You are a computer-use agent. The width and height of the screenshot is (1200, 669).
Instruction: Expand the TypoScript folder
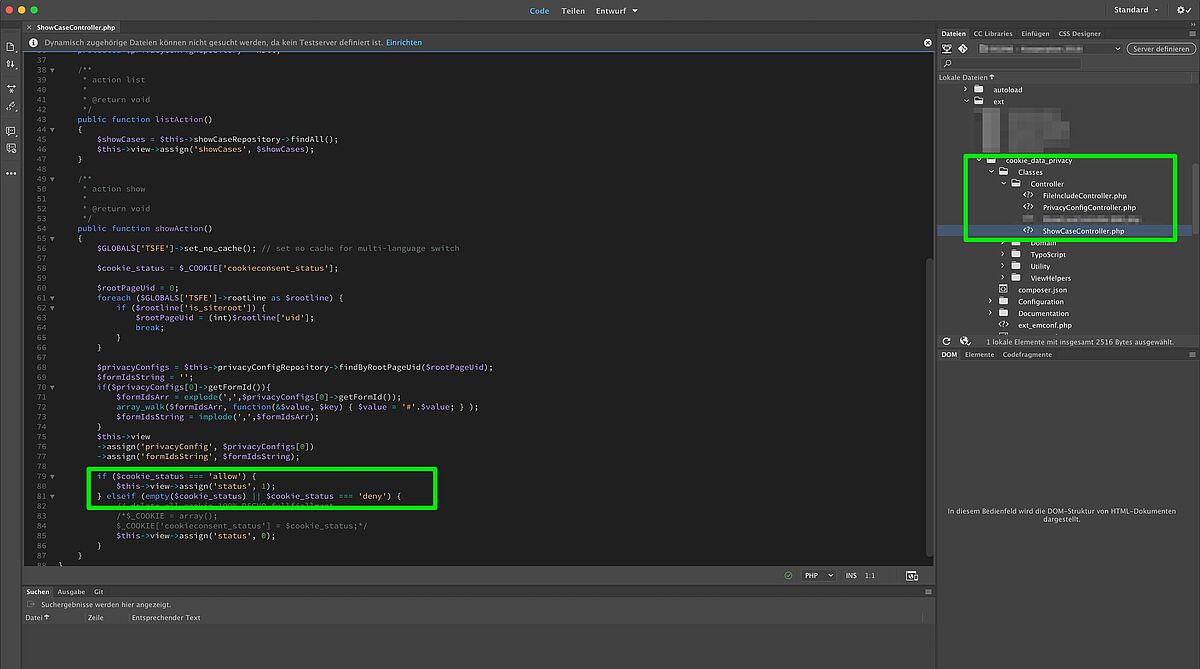1002,255
